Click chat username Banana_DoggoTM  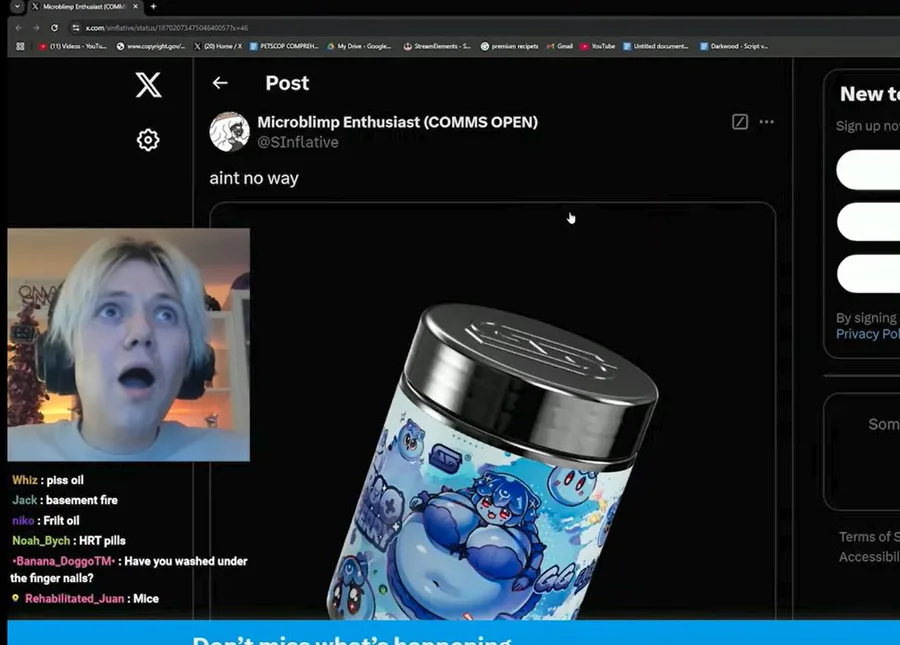63,561
